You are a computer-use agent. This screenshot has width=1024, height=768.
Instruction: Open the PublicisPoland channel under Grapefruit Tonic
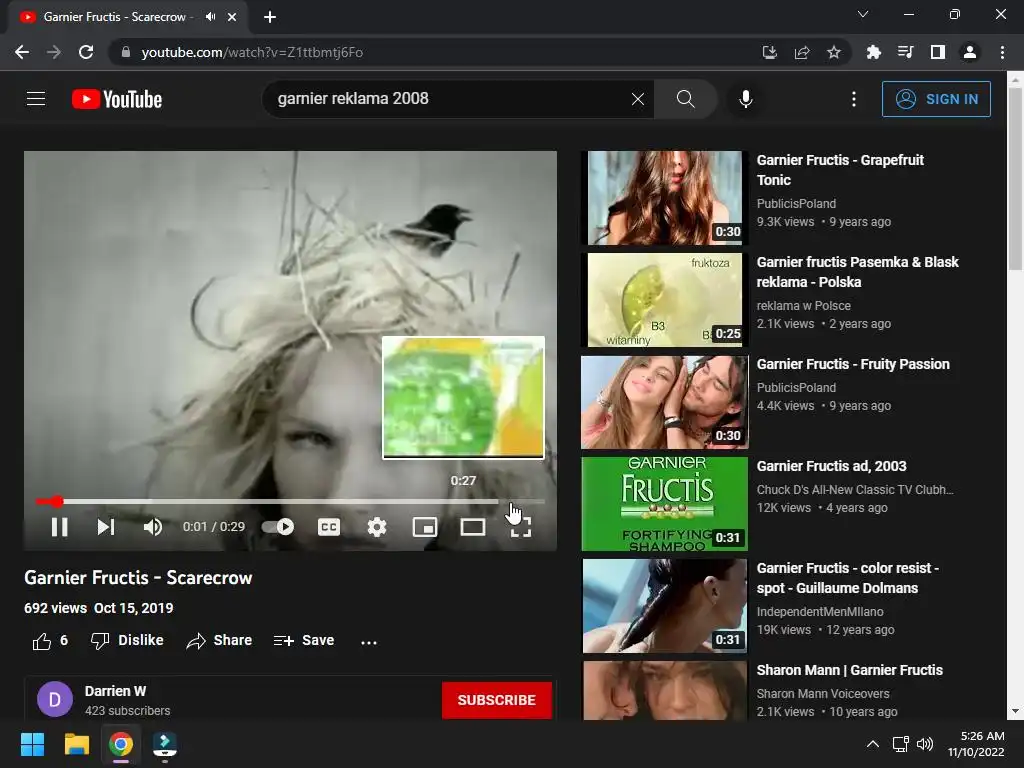(796, 204)
